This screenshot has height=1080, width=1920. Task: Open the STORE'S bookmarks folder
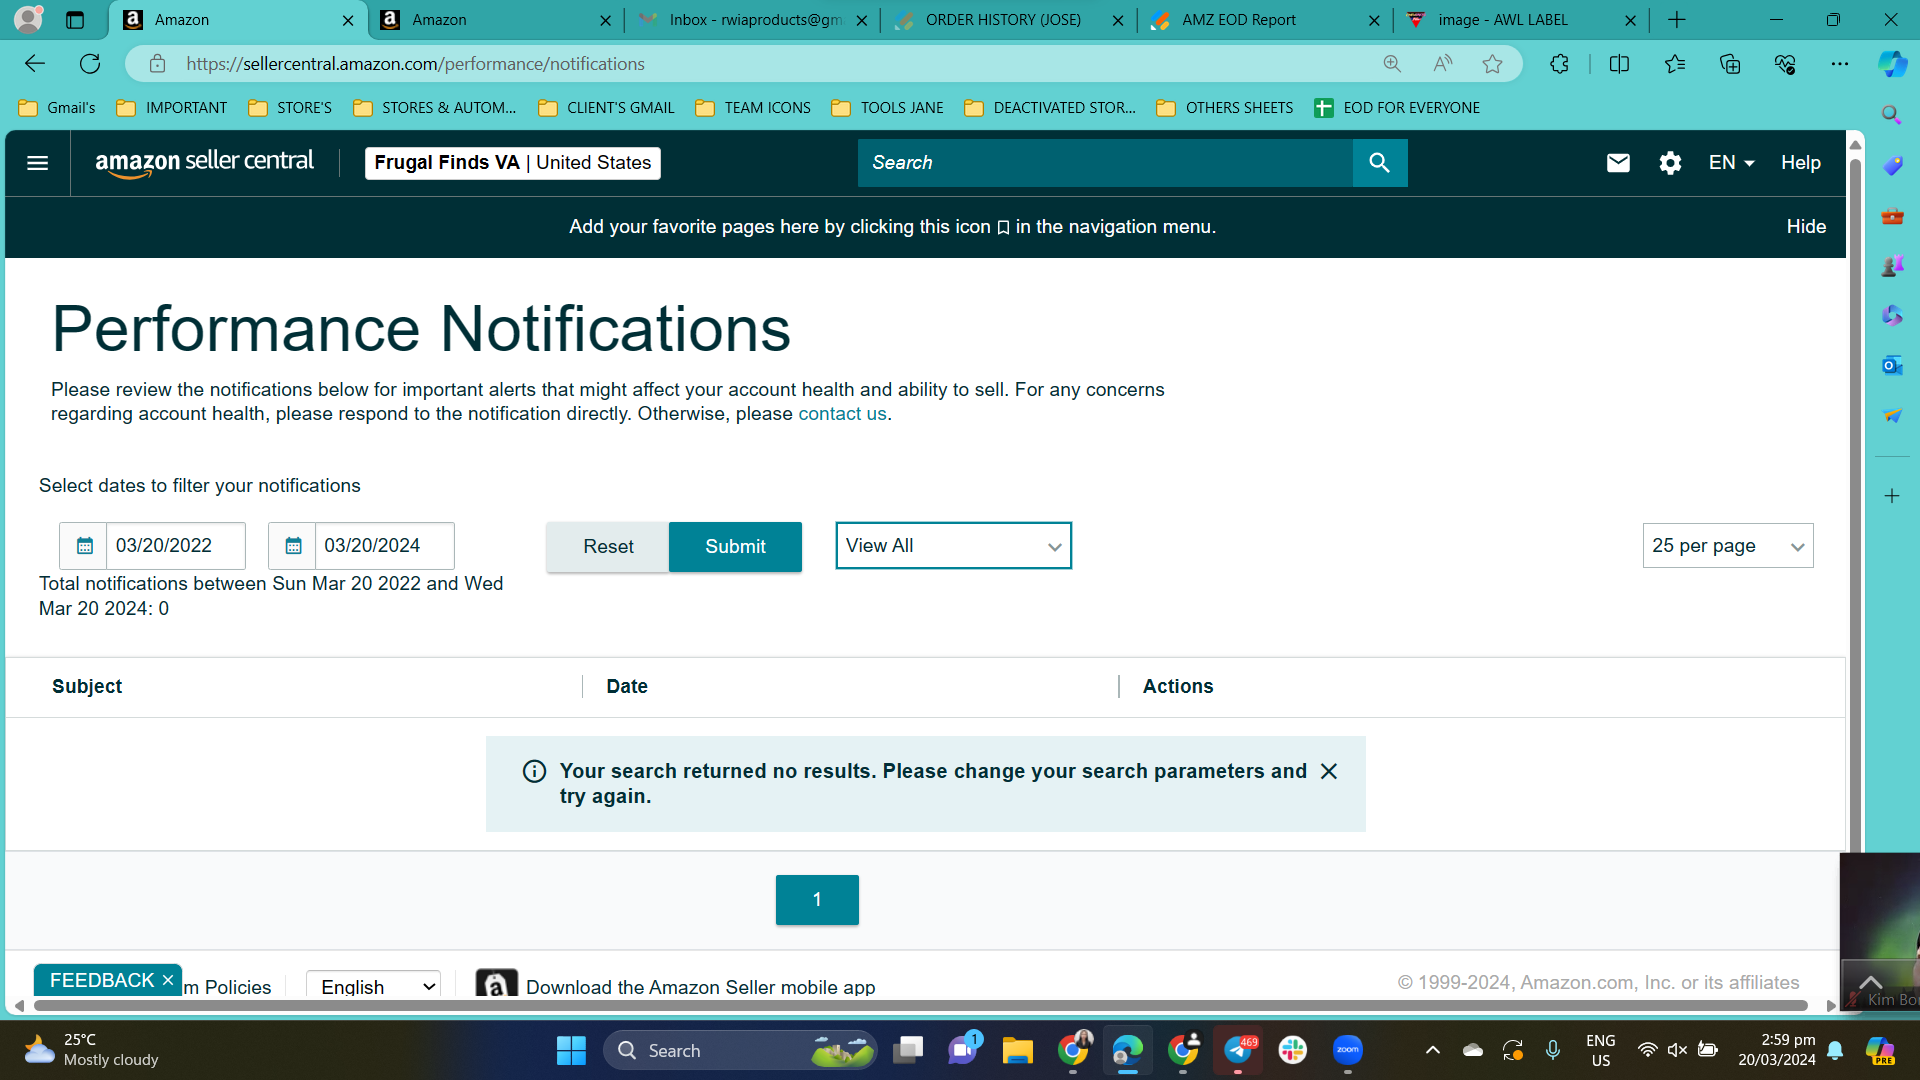(290, 108)
